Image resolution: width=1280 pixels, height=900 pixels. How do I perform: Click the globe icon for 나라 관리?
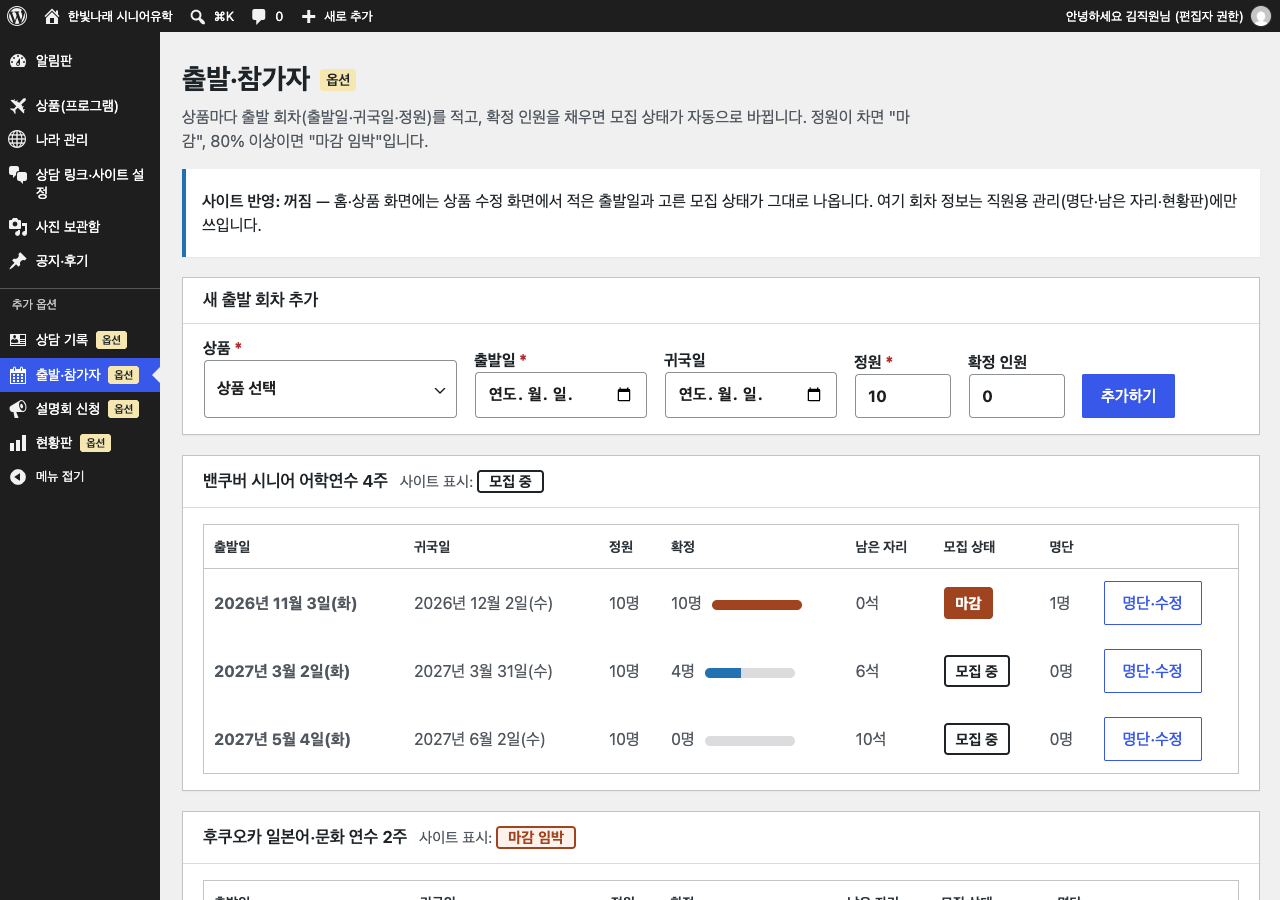(x=18, y=139)
